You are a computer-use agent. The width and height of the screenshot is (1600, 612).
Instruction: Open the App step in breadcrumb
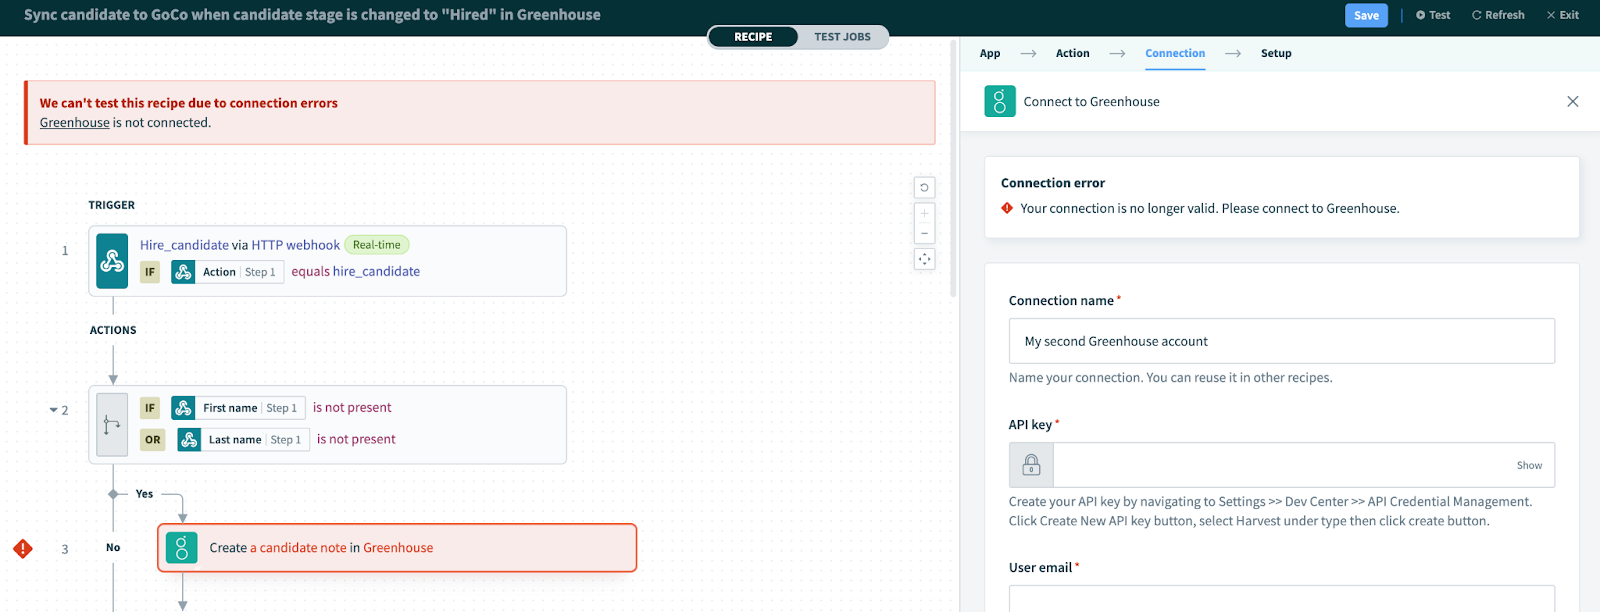tap(990, 53)
